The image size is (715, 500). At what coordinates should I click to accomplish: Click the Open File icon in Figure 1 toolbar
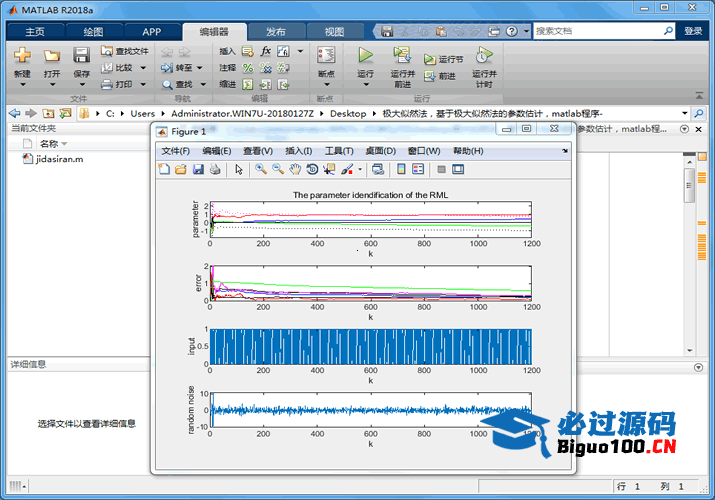pos(181,170)
